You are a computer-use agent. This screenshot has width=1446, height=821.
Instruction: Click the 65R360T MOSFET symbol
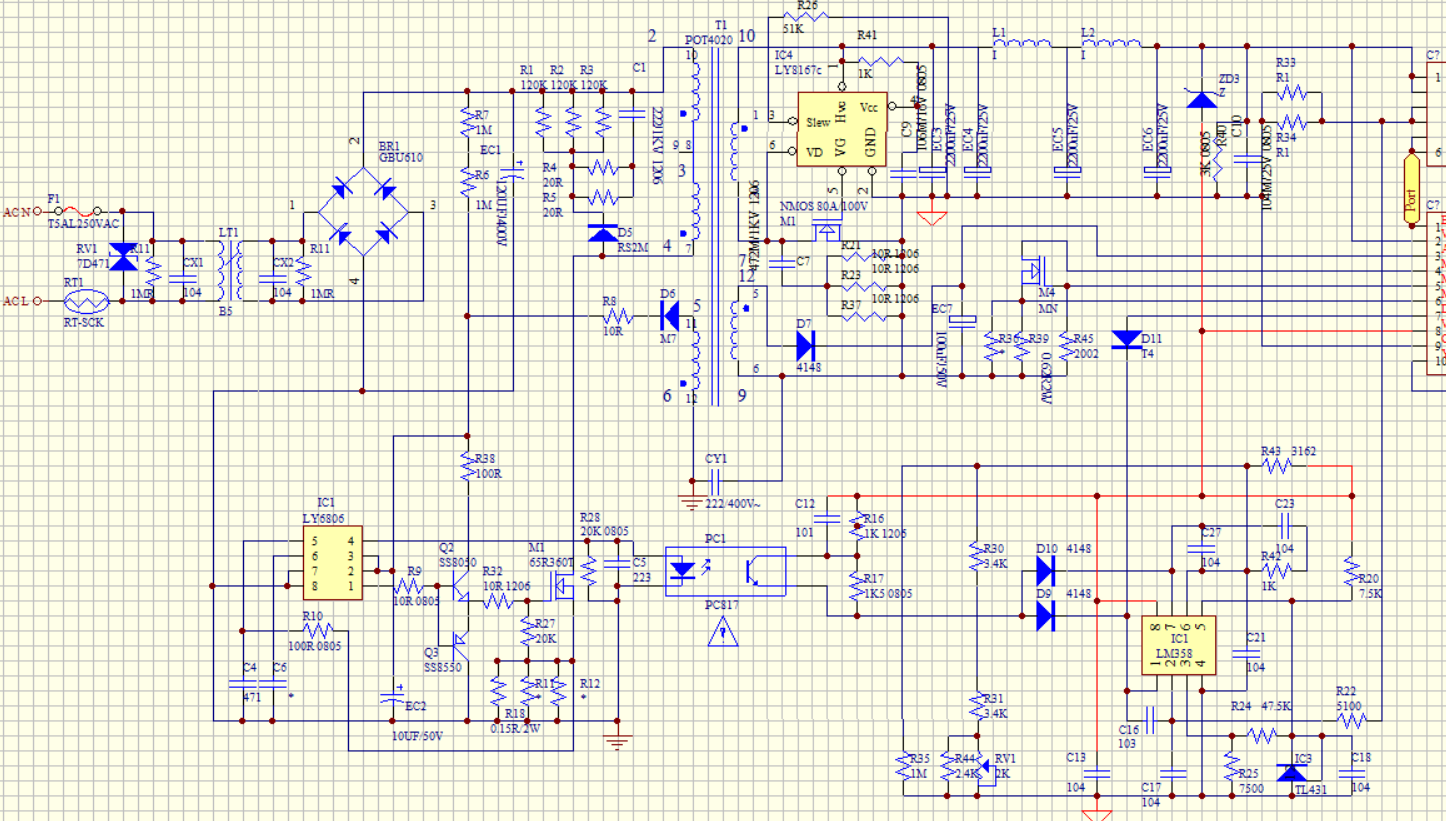pos(562,589)
